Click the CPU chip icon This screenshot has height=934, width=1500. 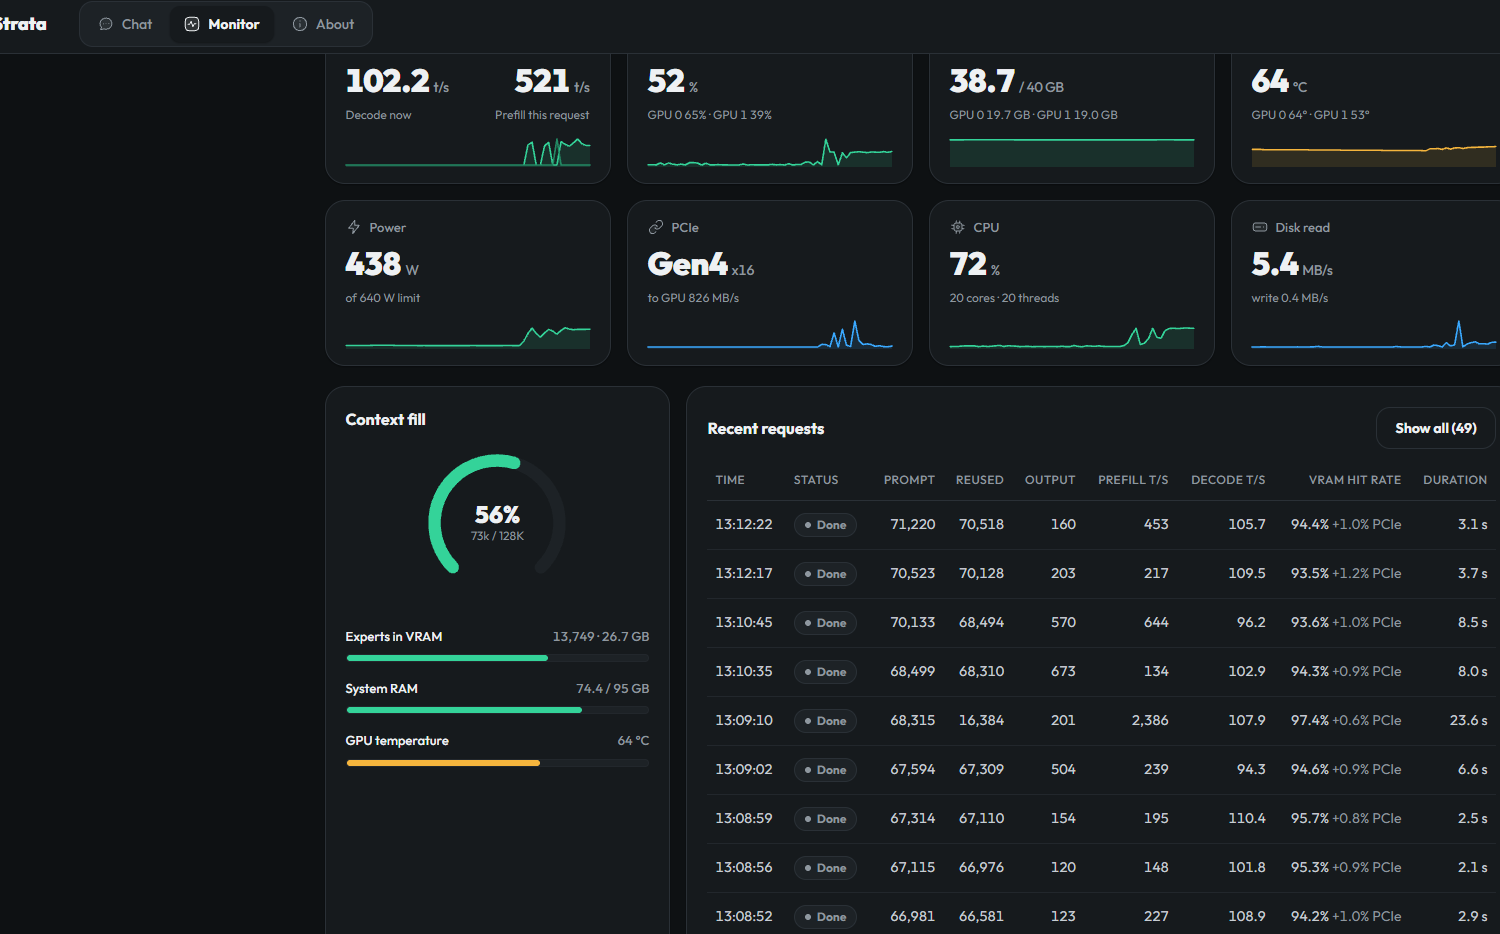[958, 227]
